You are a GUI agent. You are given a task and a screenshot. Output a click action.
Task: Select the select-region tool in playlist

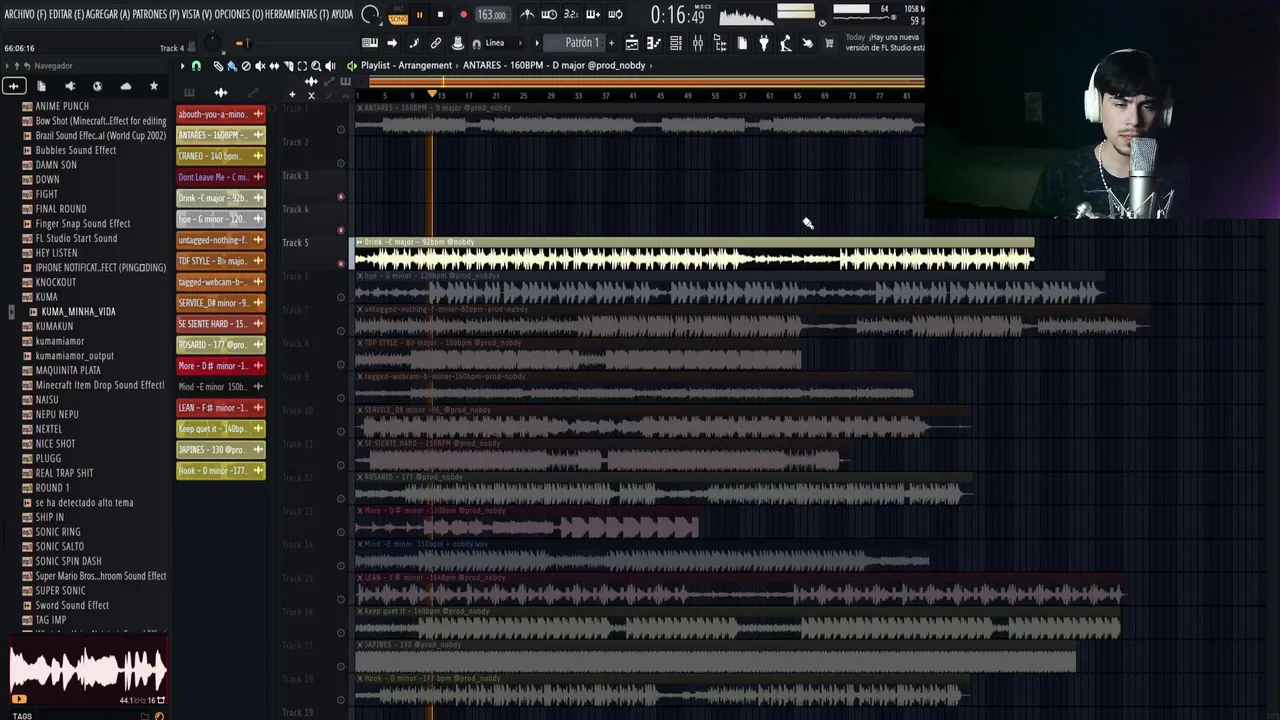tap(302, 66)
